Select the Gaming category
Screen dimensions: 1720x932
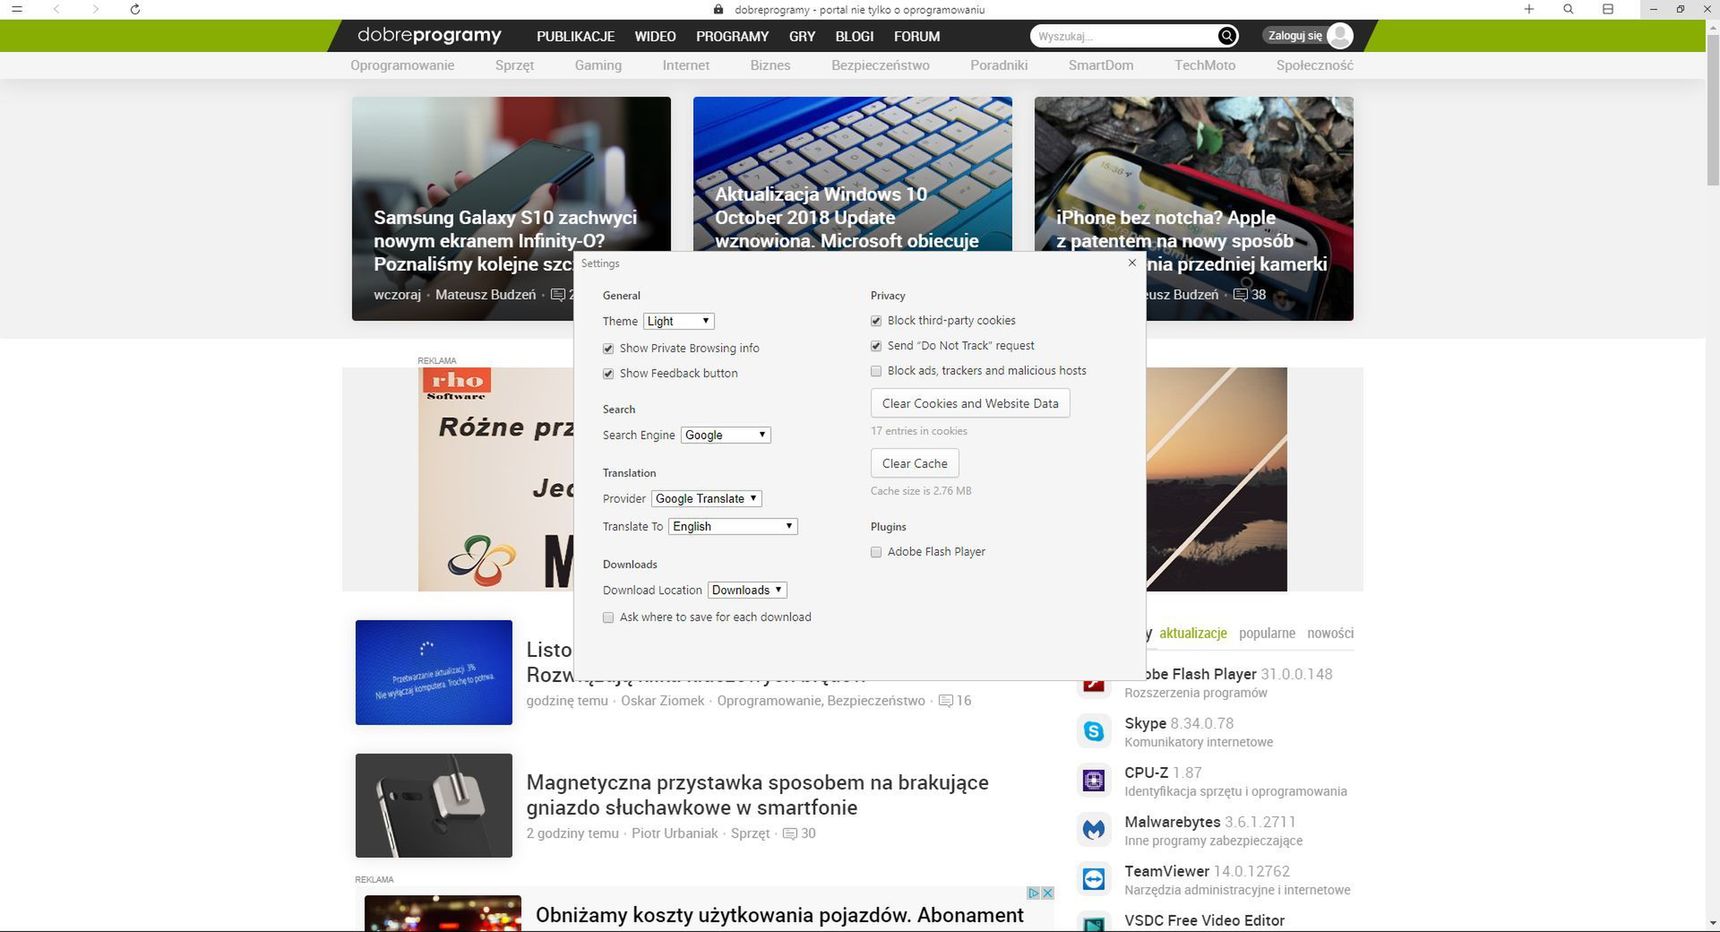598,65
